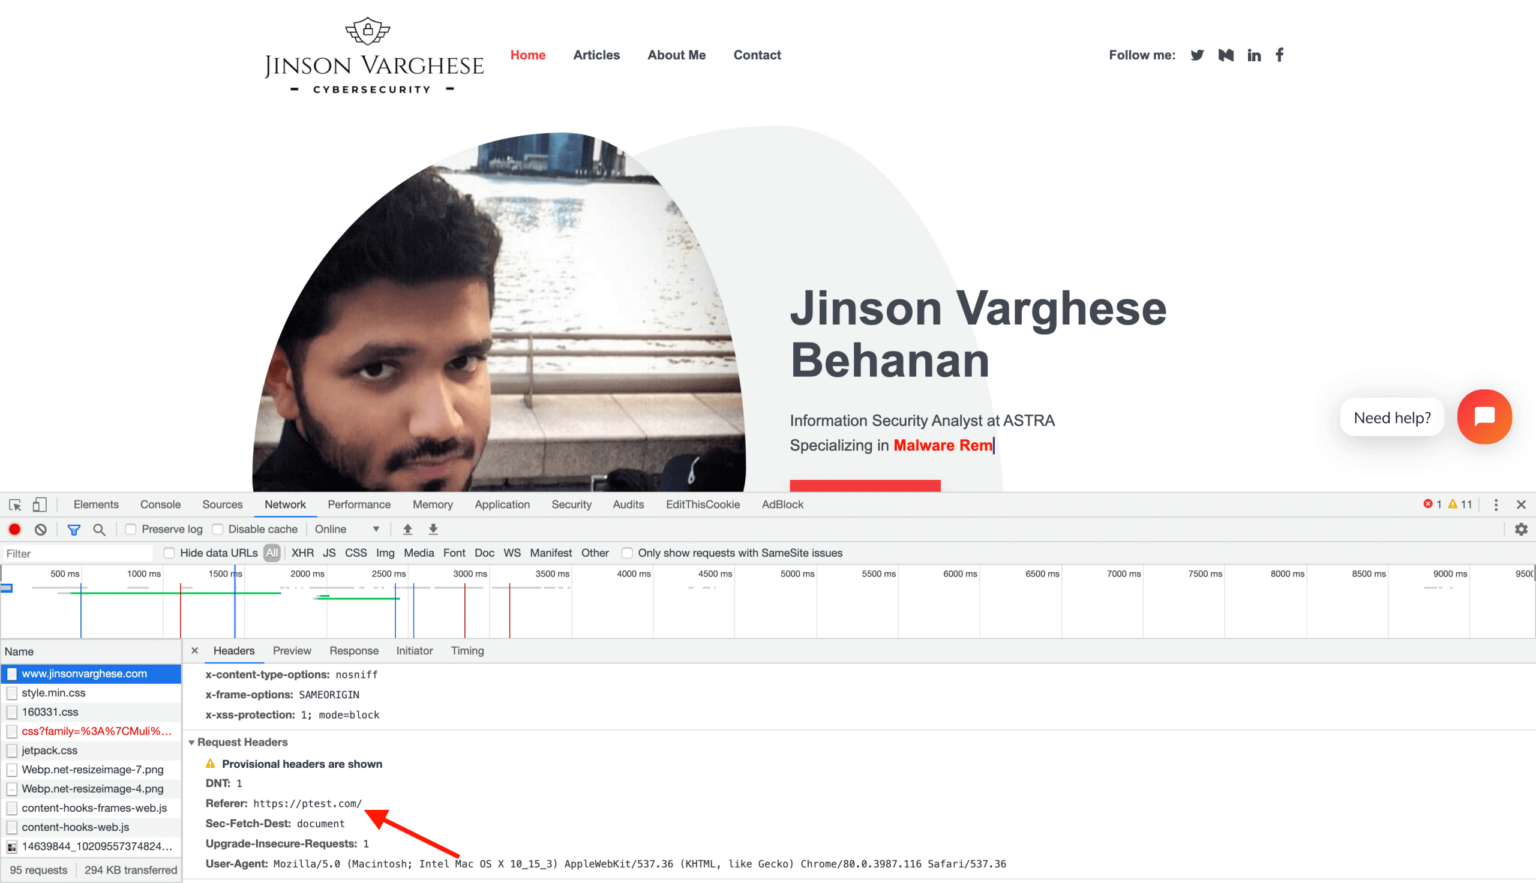Open the DevTools three-dot menu

click(1496, 504)
